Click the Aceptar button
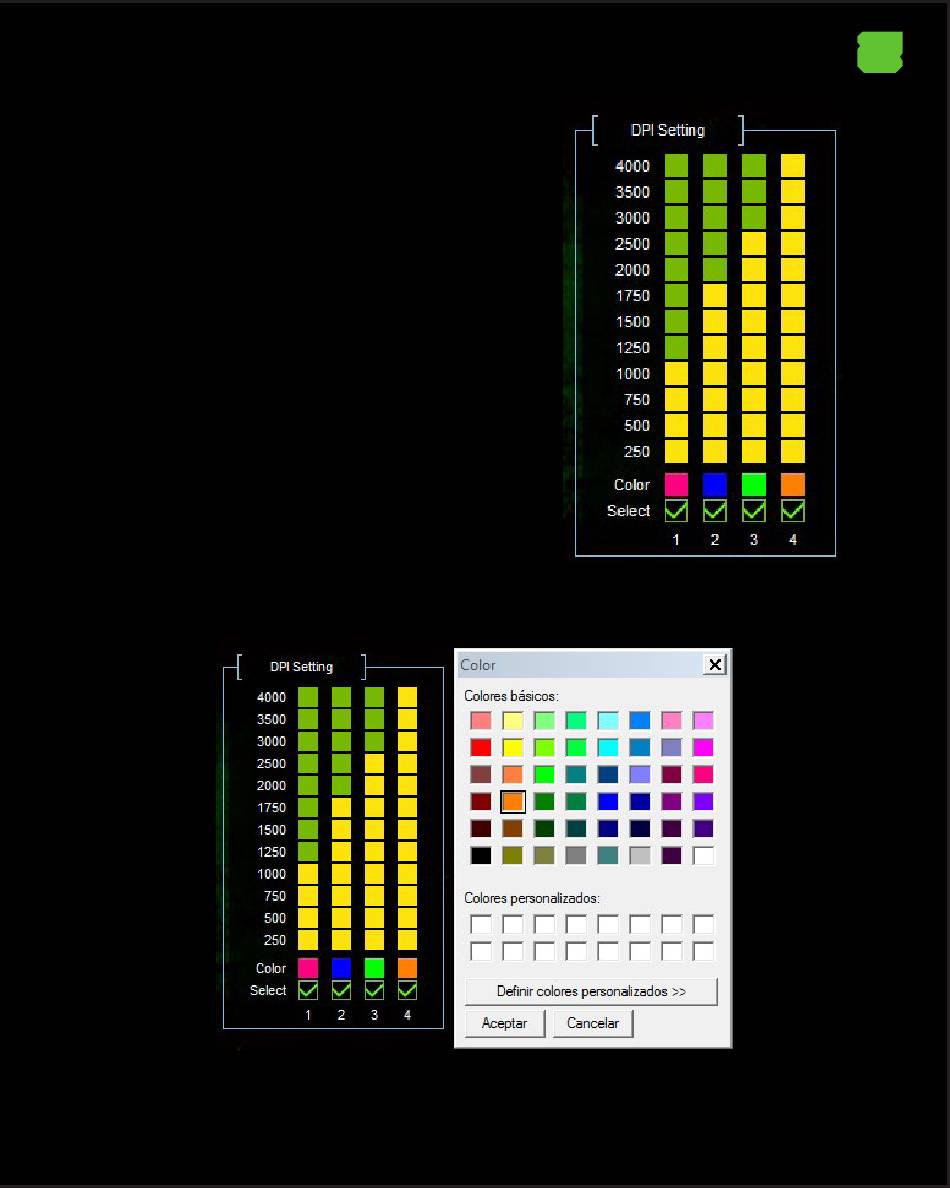The width and height of the screenshot is (950, 1188). (x=504, y=1023)
